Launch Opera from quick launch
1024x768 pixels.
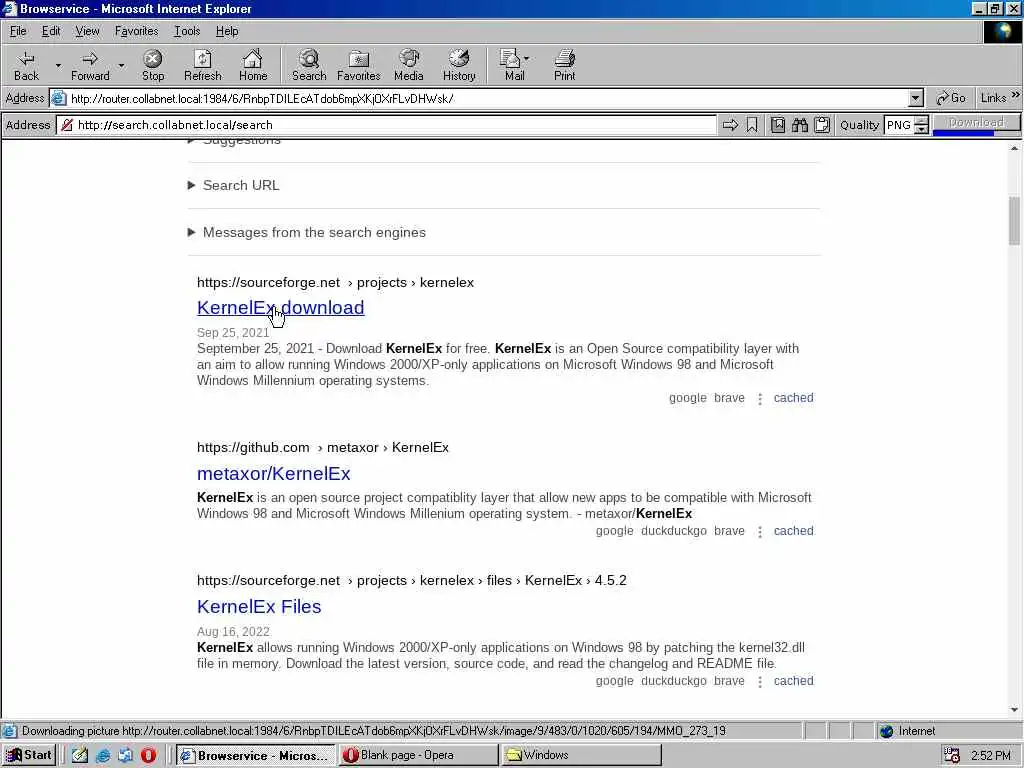coord(148,755)
